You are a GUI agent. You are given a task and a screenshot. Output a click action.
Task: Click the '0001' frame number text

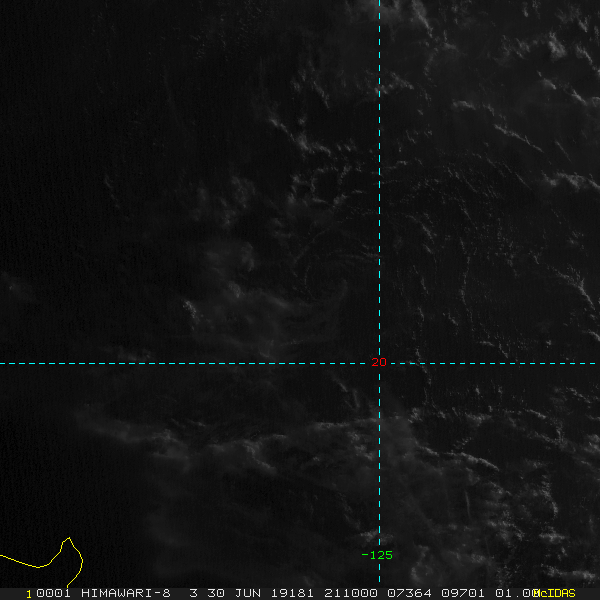(53, 593)
